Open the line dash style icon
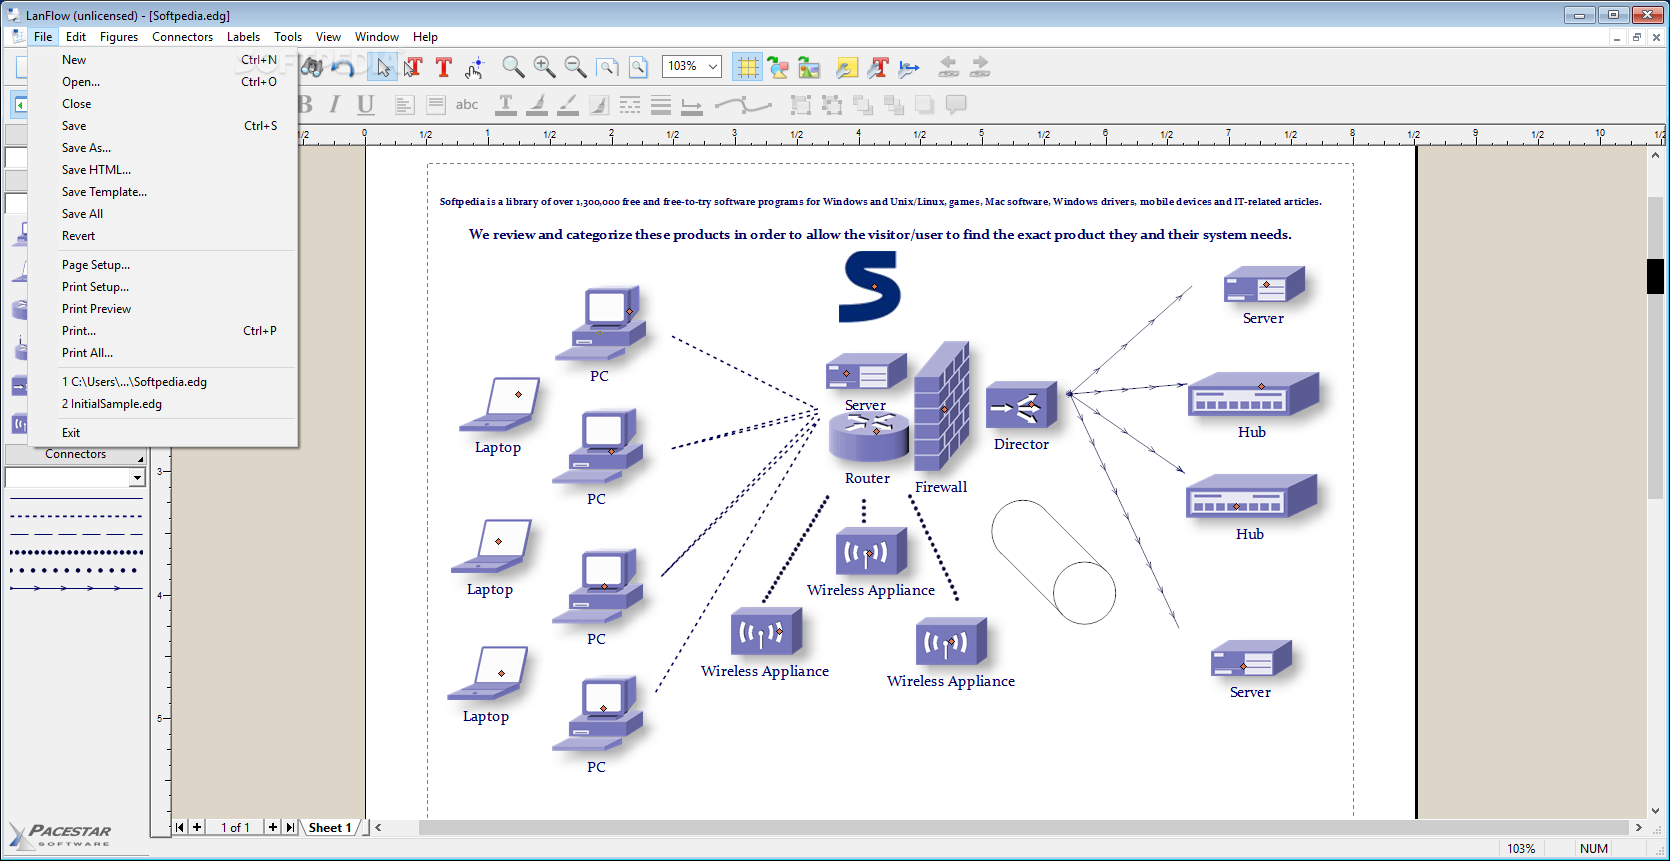This screenshot has width=1670, height=861. [x=630, y=104]
